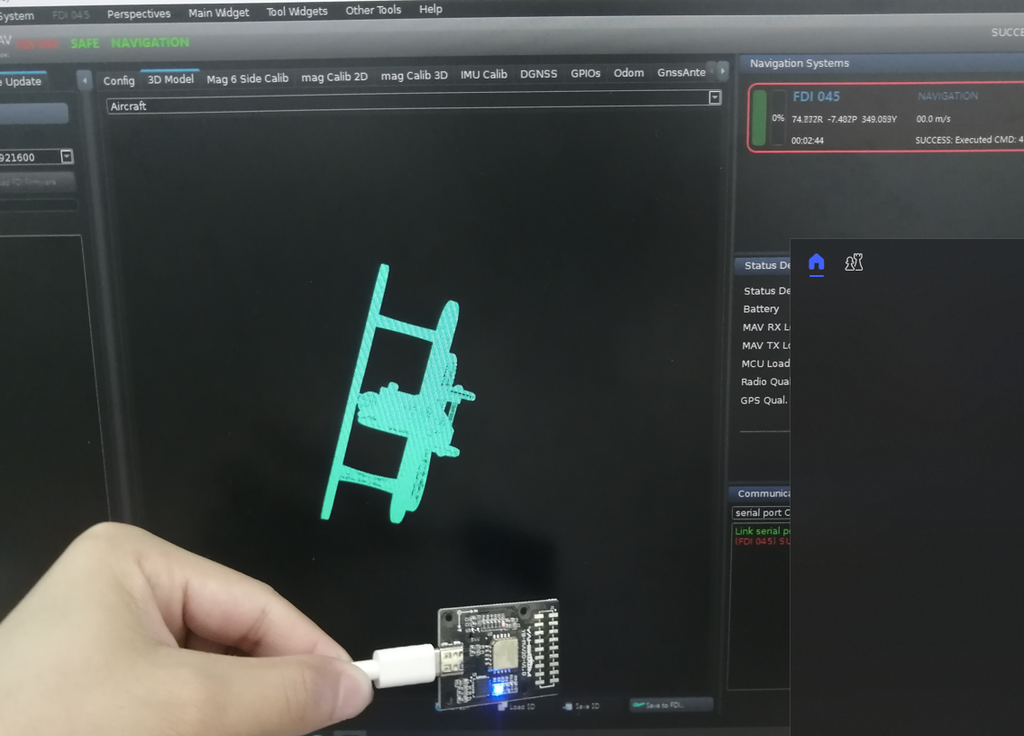This screenshot has height=736, width=1024.
Task: Click the MAV TX status row
Action: [x=765, y=345]
